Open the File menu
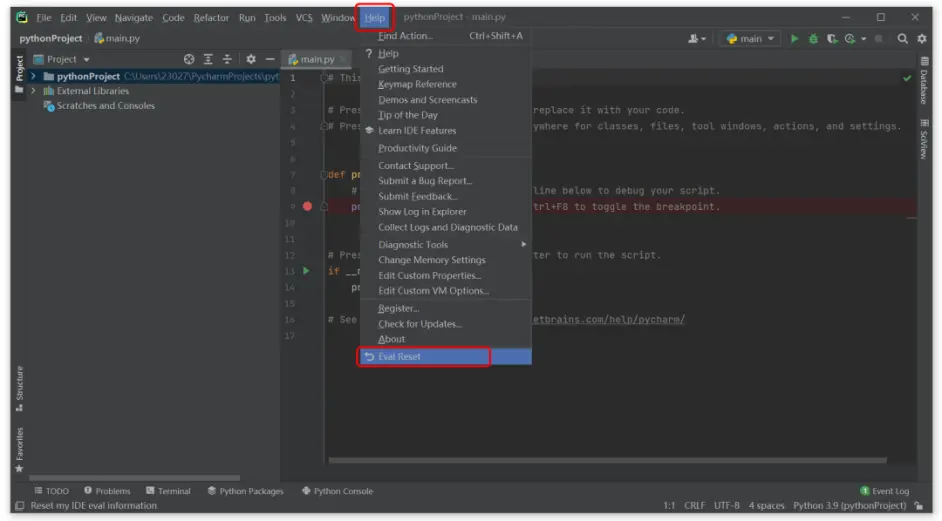The width and height of the screenshot is (942, 521). [x=43, y=17]
